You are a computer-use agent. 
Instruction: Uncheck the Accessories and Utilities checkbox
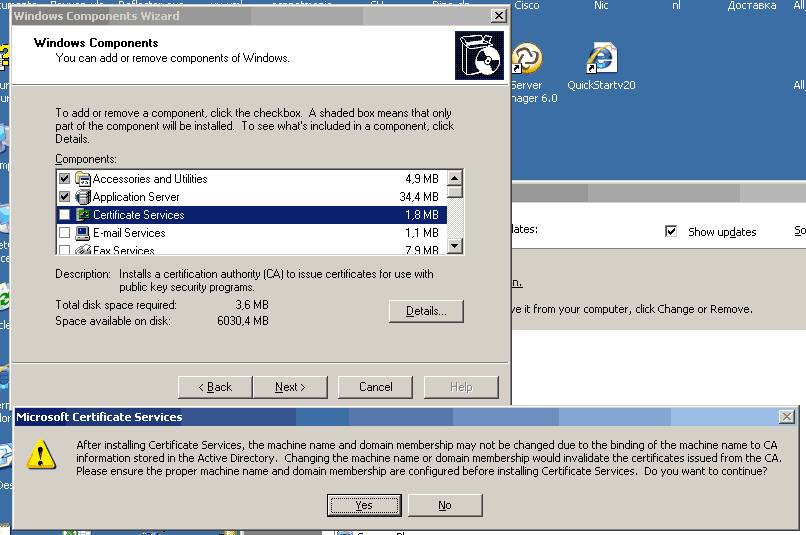click(x=64, y=179)
